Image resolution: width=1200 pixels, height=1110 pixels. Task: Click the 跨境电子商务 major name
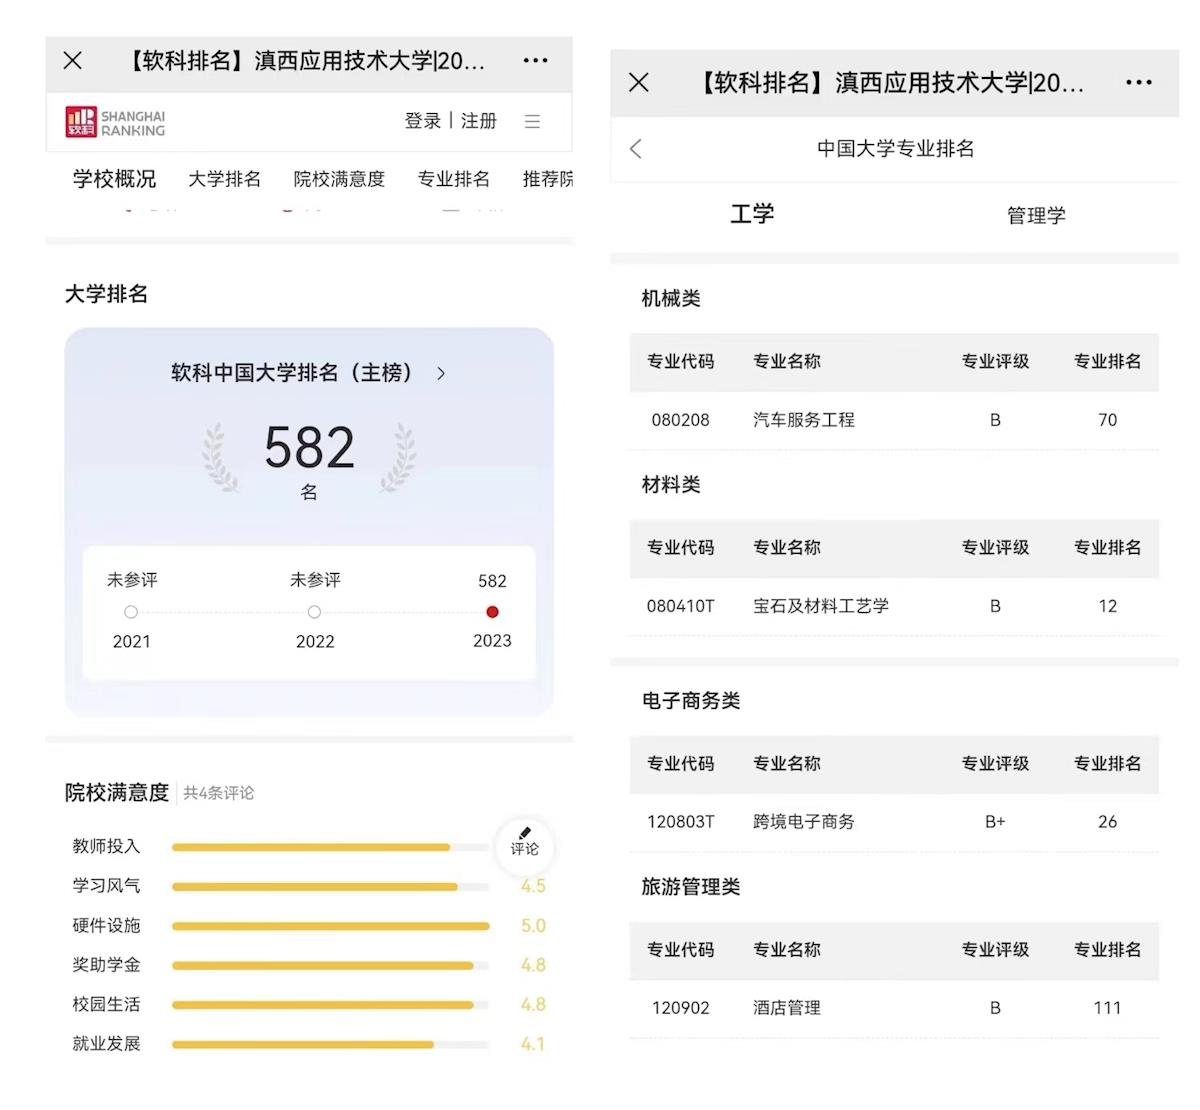804,822
